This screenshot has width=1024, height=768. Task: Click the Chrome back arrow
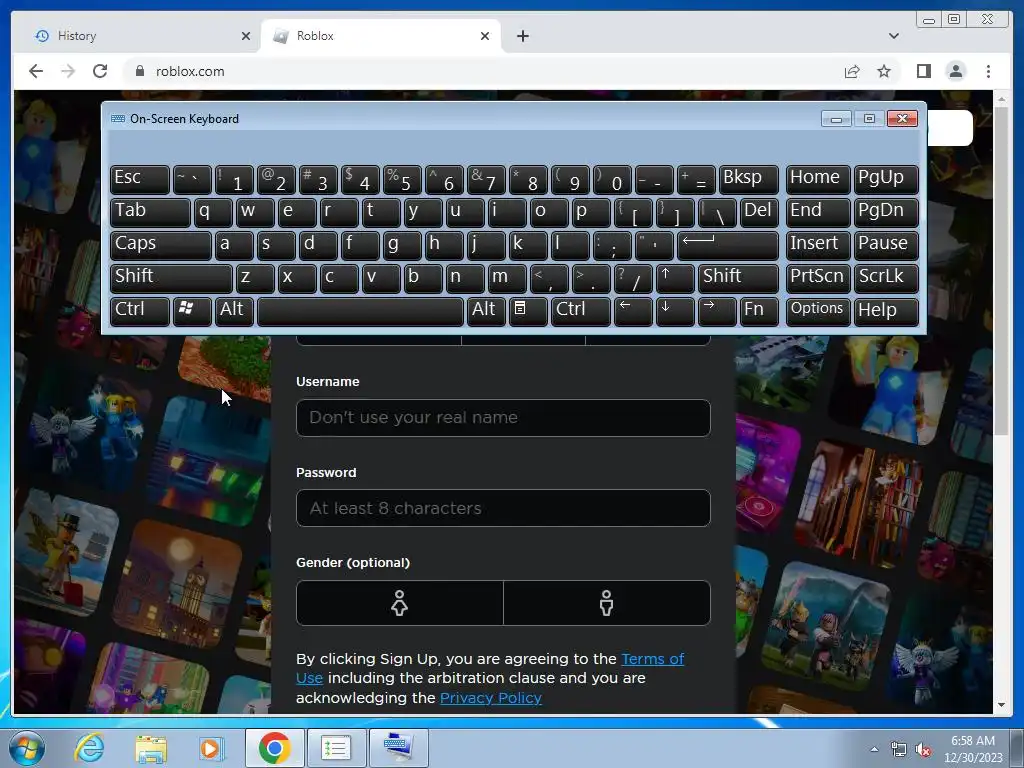pos(36,71)
